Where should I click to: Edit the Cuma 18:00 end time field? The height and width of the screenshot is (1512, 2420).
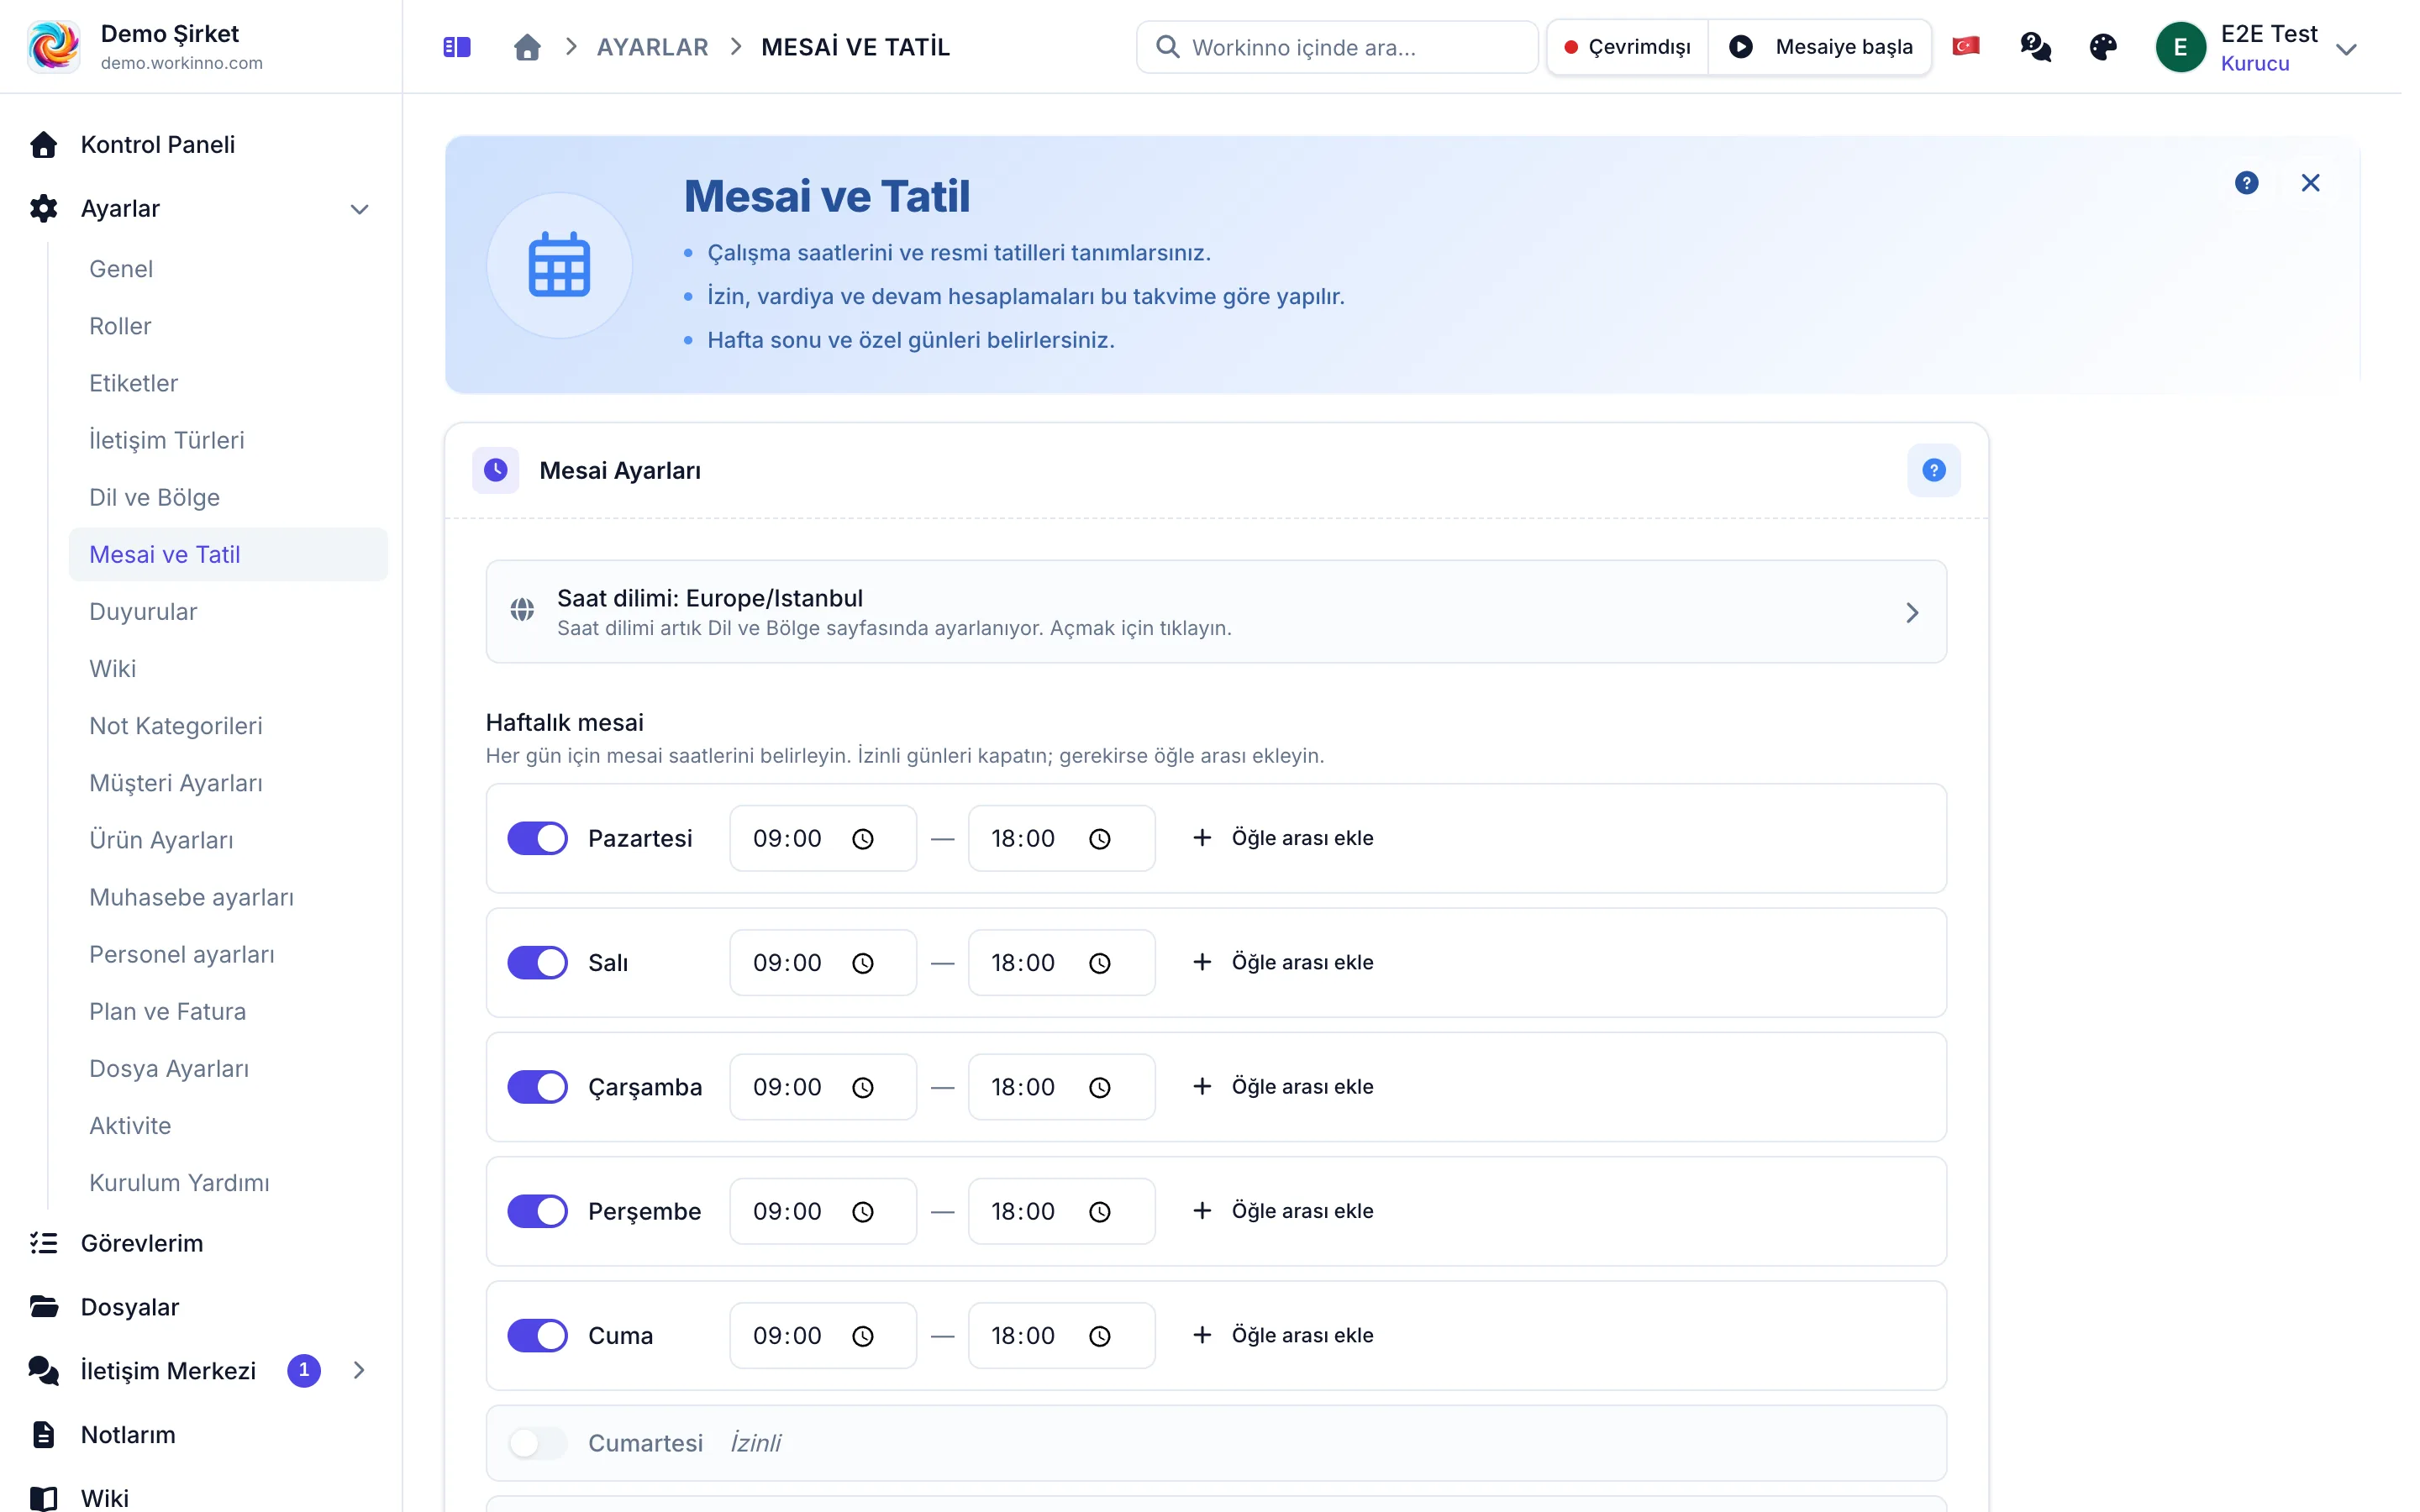[1061, 1335]
